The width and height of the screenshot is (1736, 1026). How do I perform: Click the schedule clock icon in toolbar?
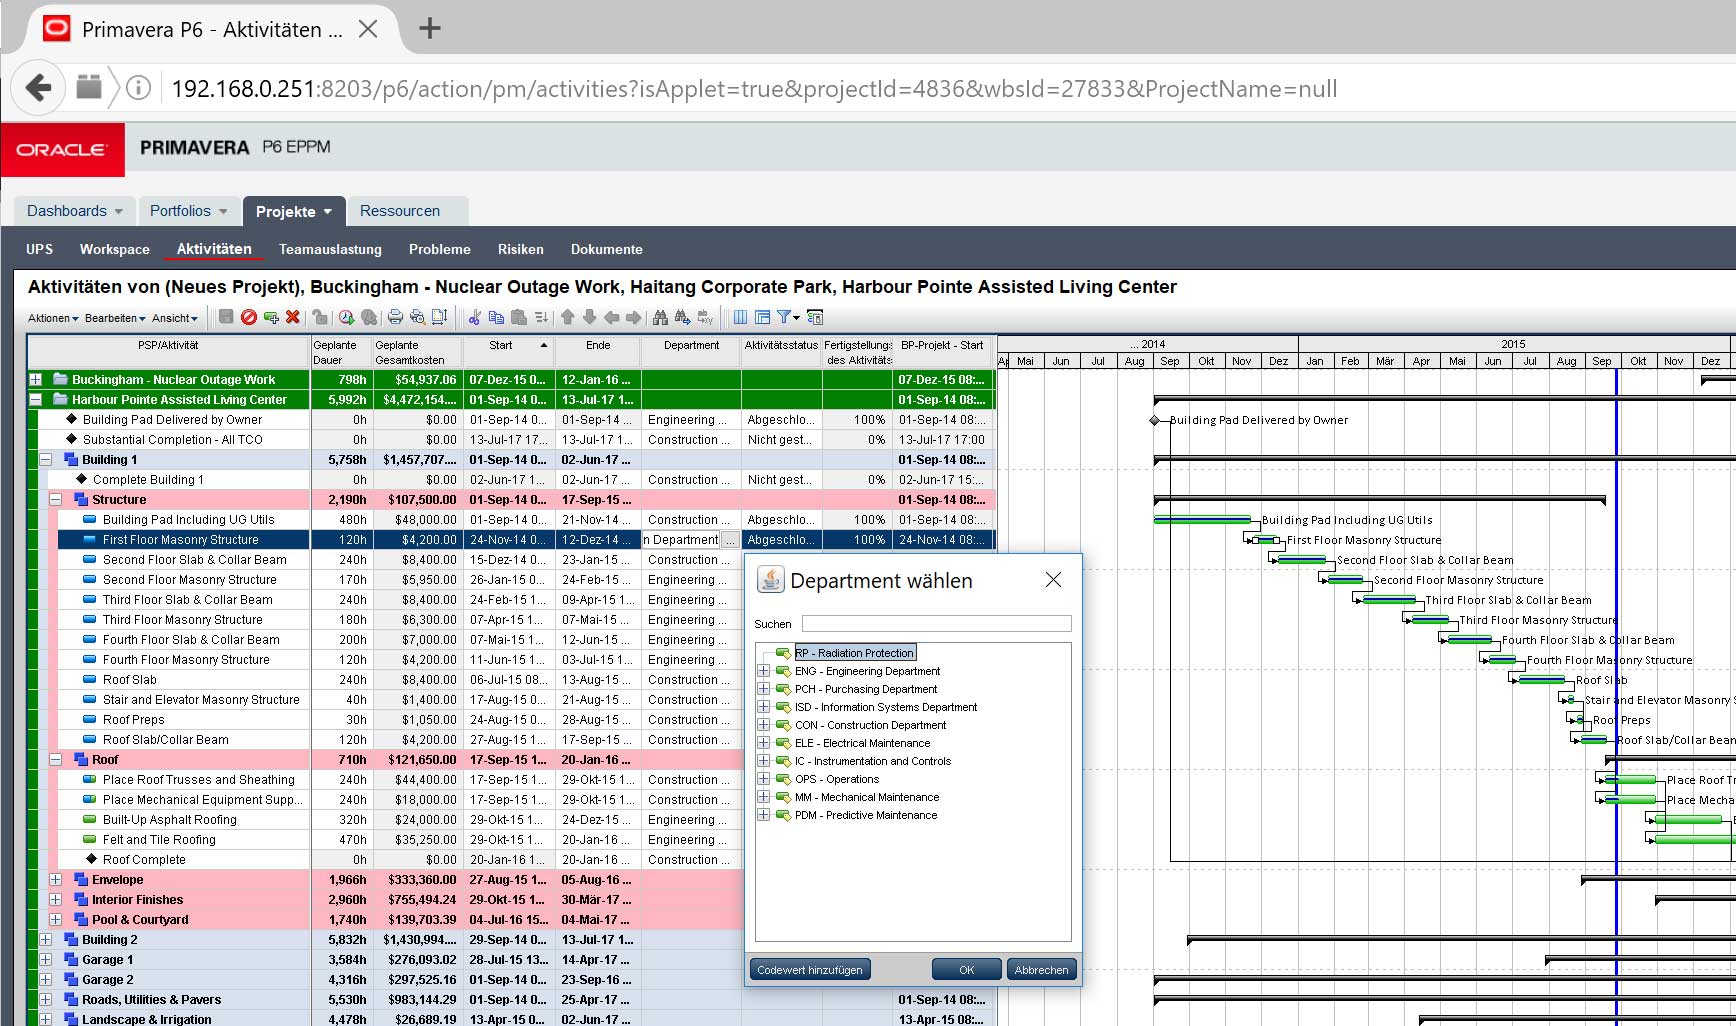pyautogui.click(x=346, y=317)
